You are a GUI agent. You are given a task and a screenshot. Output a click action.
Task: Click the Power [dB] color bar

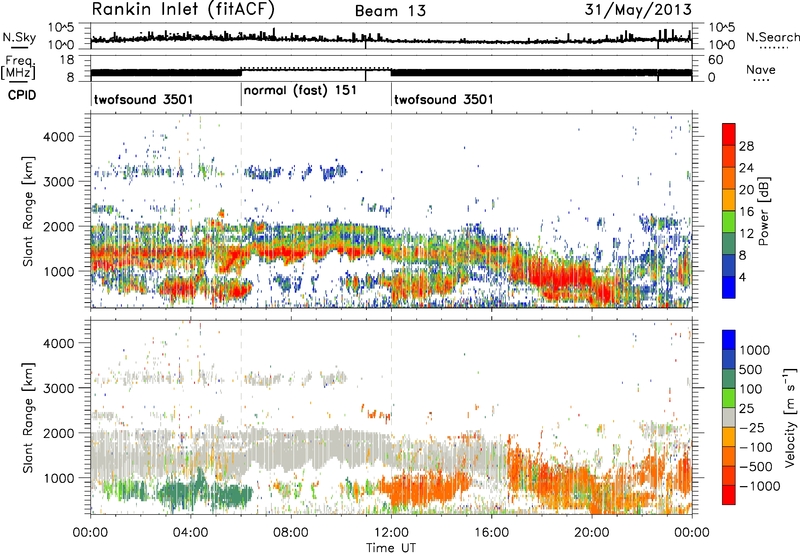click(x=729, y=210)
